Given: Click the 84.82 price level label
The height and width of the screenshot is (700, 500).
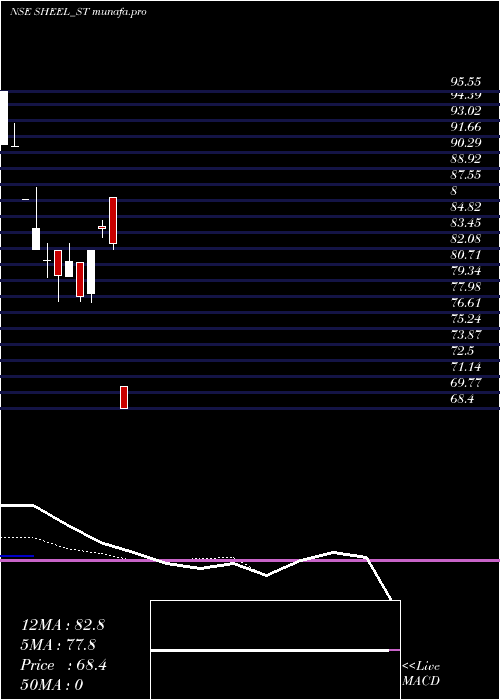Looking at the screenshot, I should point(466,207).
